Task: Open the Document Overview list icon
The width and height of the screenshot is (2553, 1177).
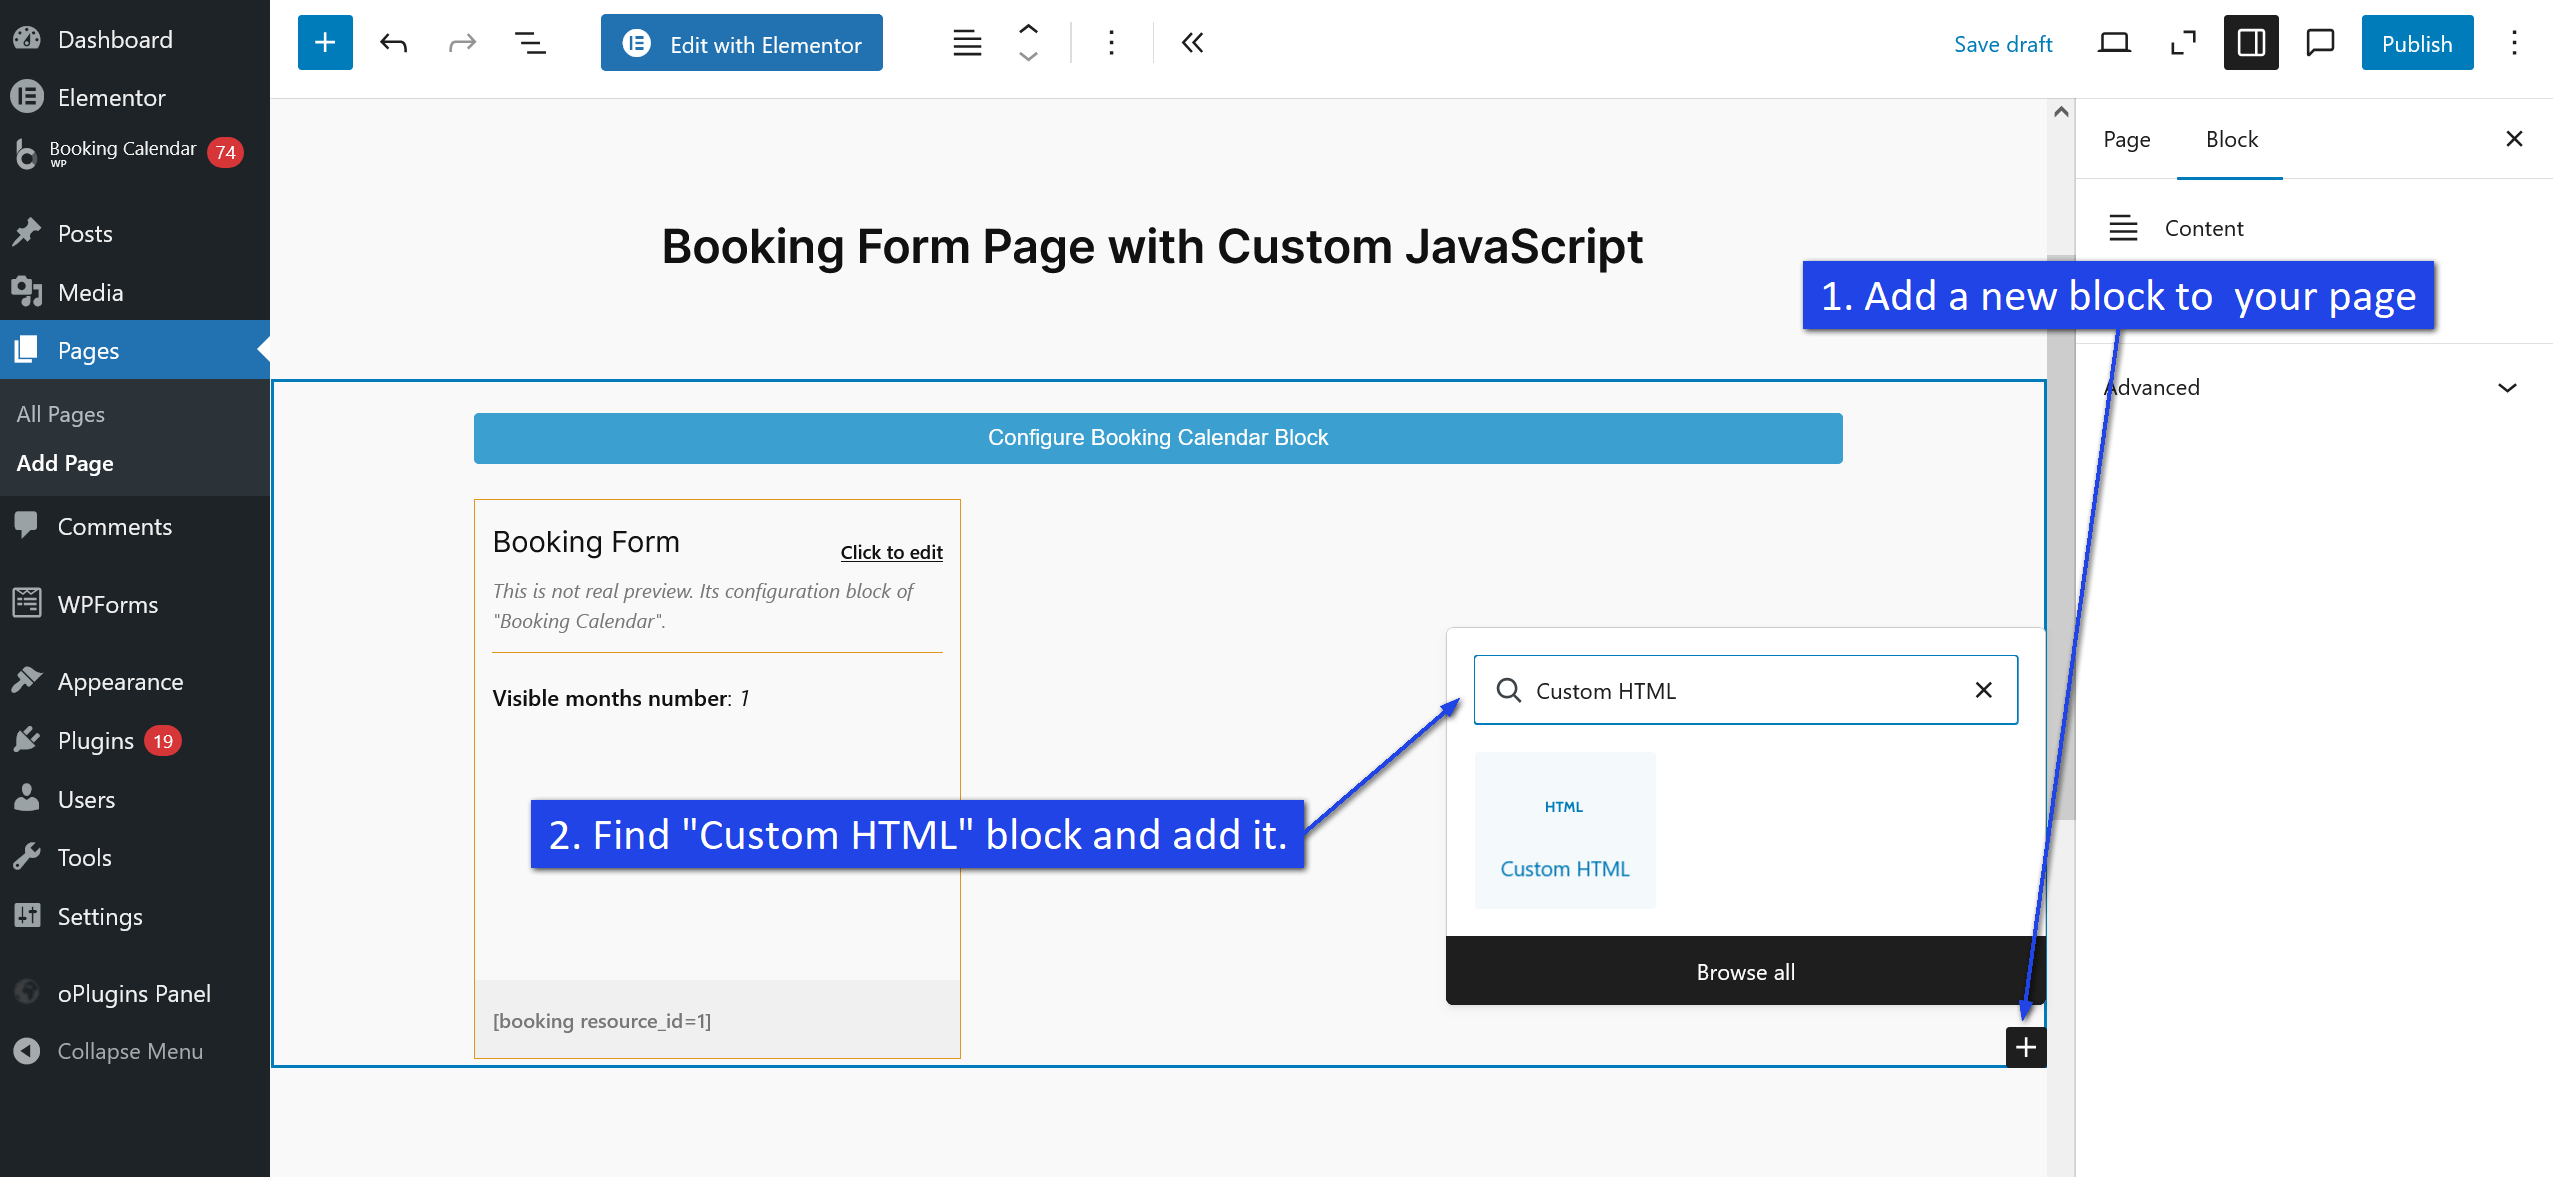Action: (530, 43)
